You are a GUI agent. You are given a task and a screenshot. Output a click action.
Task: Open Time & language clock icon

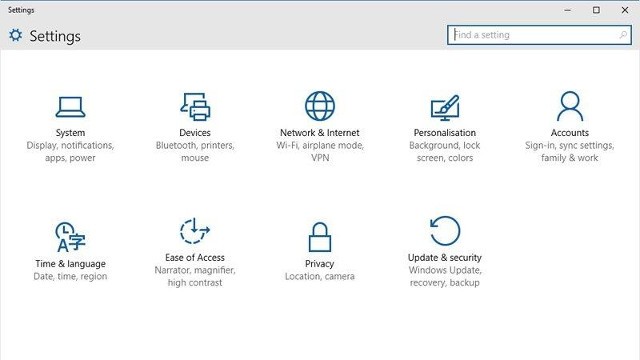(x=70, y=237)
